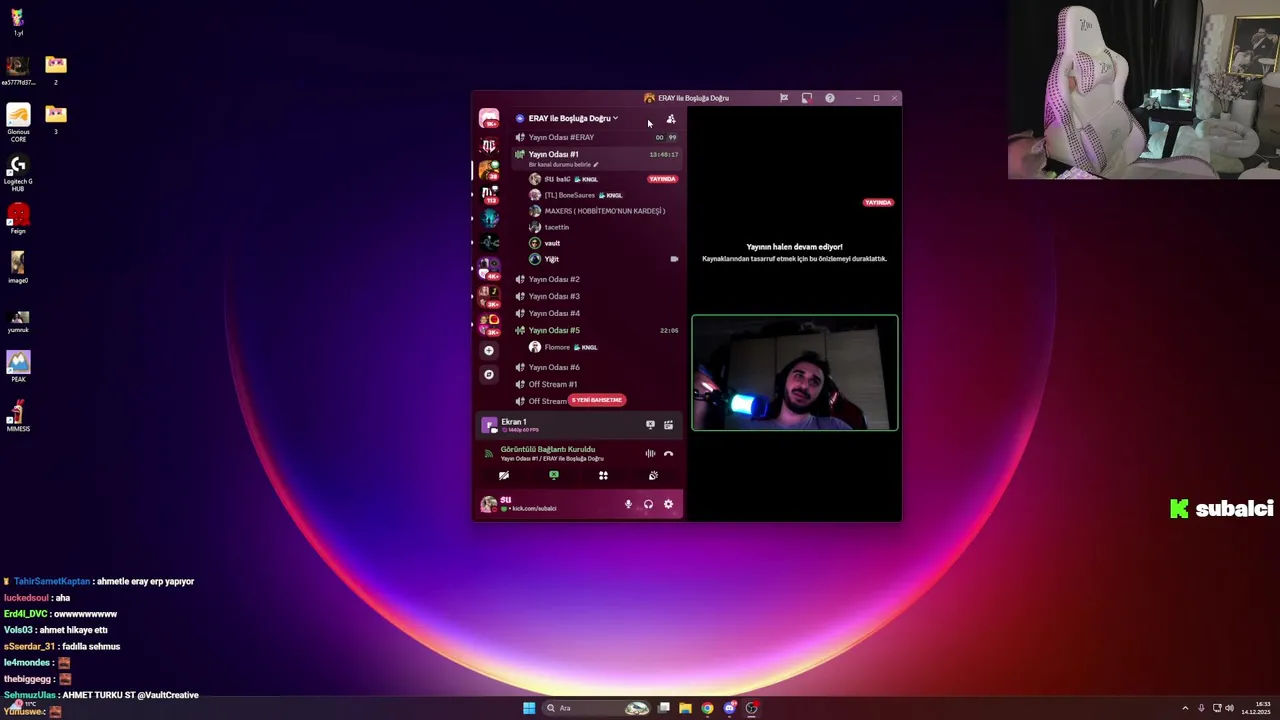Open Discord user settings gear
The height and width of the screenshot is (720, 1280).
click(668, 504)
